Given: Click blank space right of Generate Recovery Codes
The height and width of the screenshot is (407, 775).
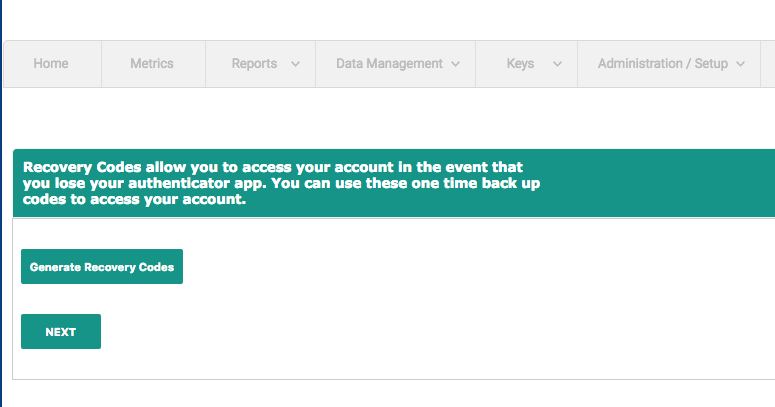Looking at the screenshot, I should tap(450, 267).
